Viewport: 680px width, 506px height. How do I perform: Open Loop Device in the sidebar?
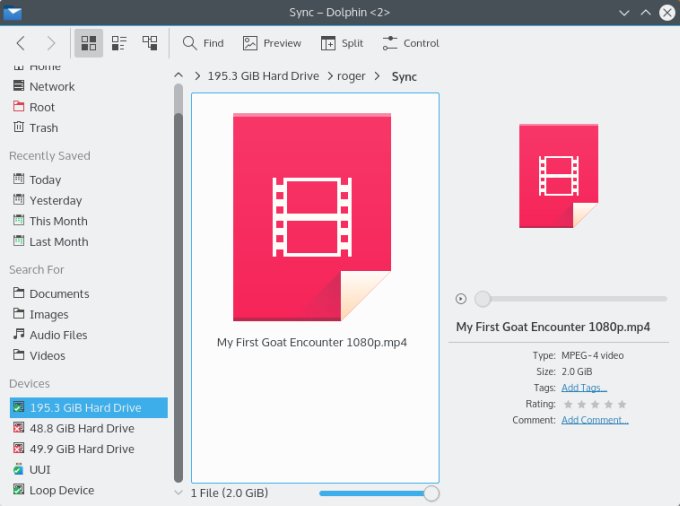click(x=61, y=490)
